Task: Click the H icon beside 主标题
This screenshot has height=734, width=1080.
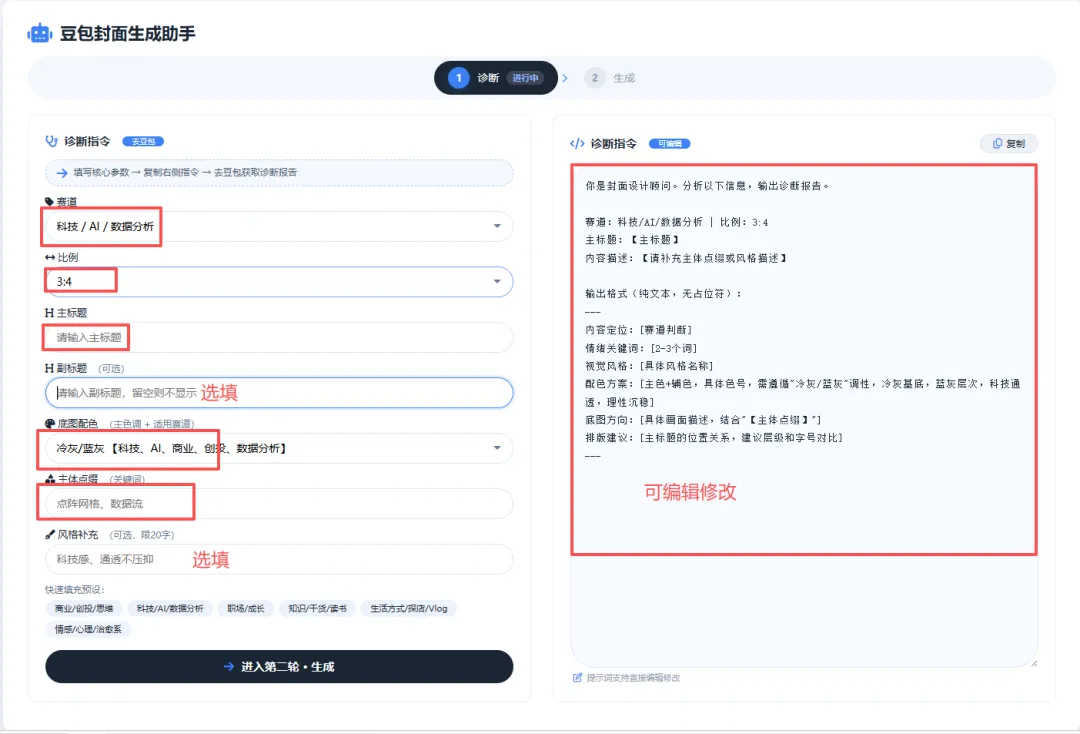Action: [x=50, y=313]
